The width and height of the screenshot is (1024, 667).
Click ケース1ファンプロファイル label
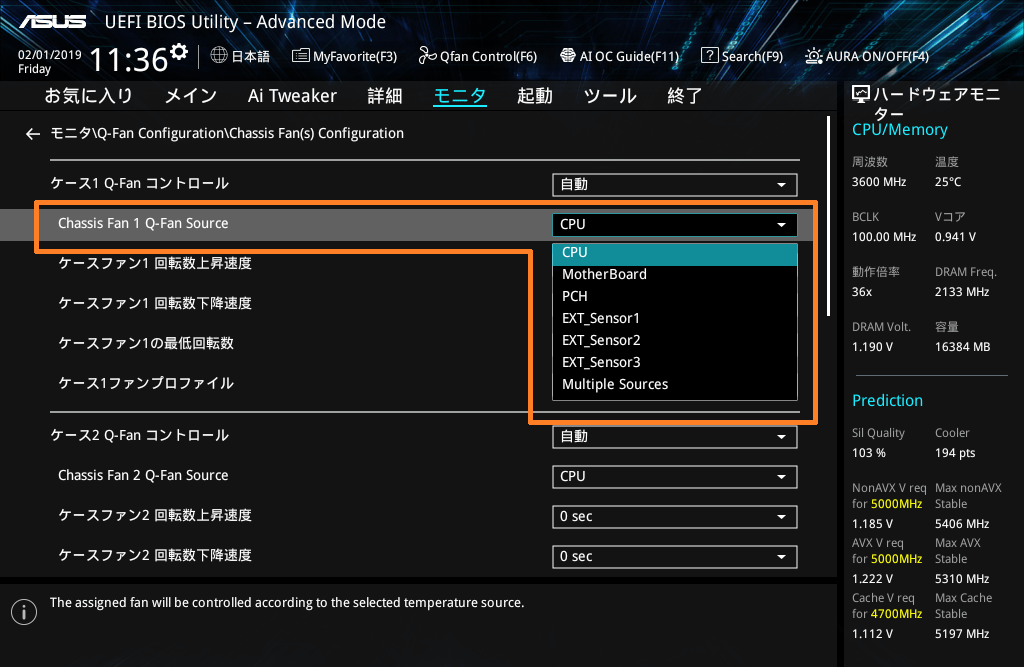pyautogui.click(x=146, y=383)
